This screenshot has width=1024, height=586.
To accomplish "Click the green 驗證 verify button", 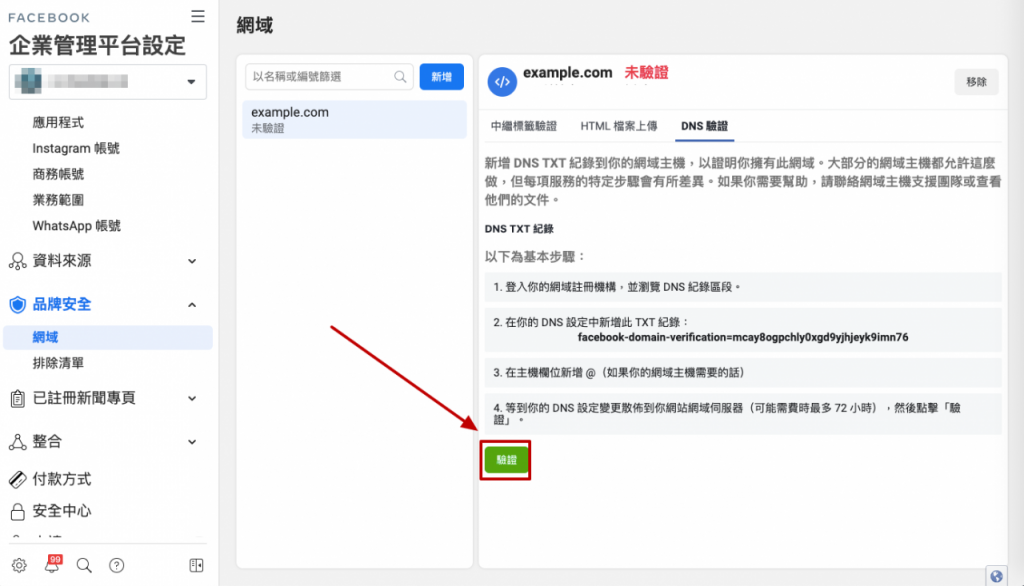I will (506, 461).
